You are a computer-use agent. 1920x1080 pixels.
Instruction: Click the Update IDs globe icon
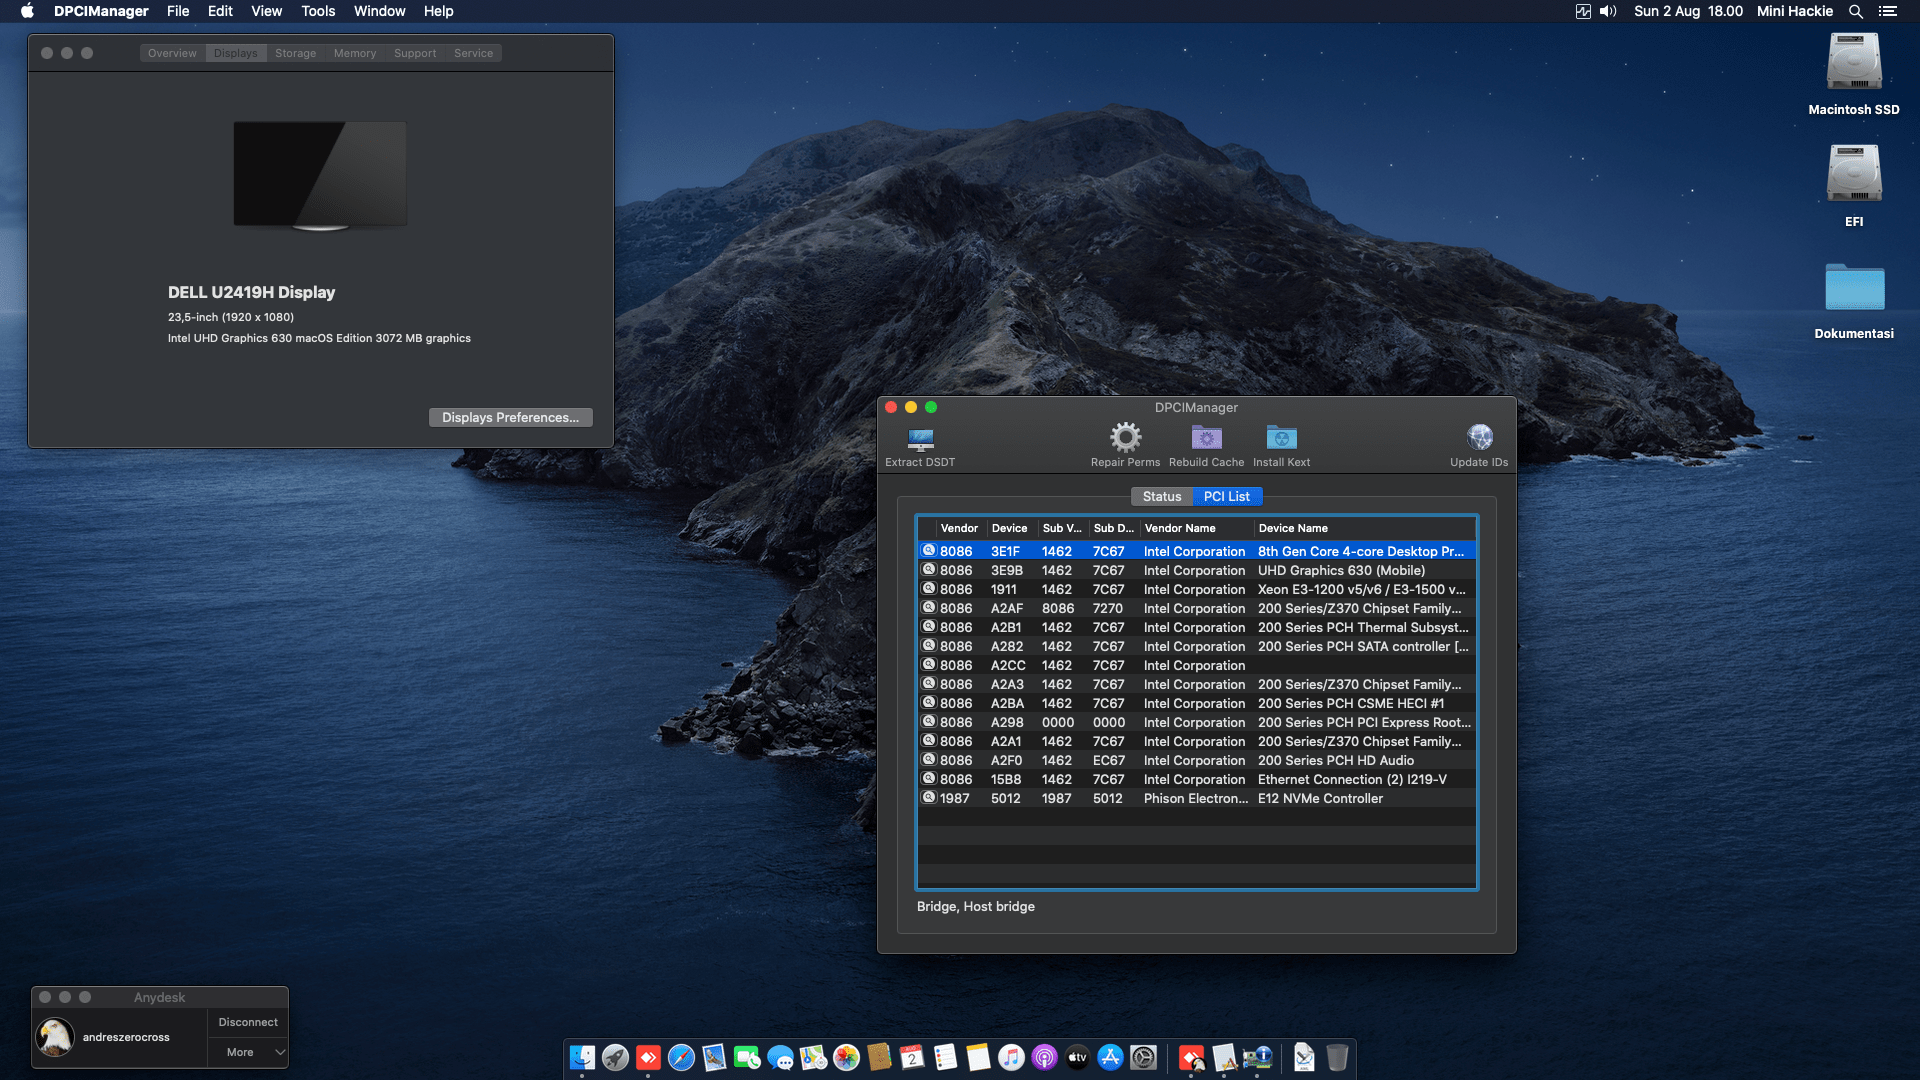(1479, 438)
